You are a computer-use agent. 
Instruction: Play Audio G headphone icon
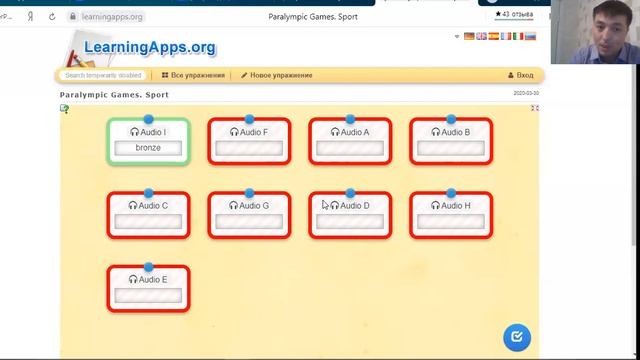233,205
